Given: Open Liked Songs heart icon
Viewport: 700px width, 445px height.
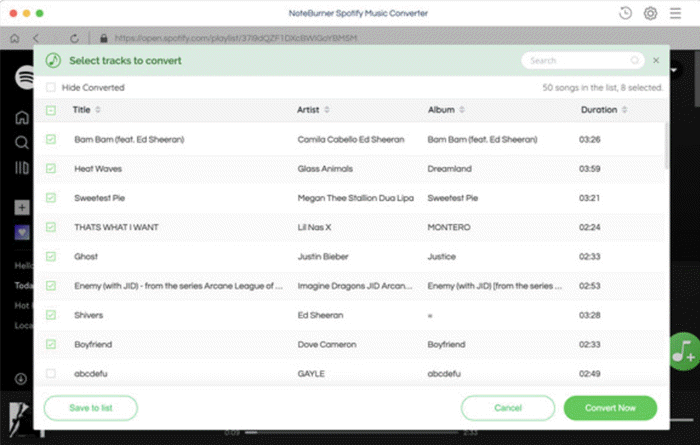Looking at the screenshot, I should (22, 232).
